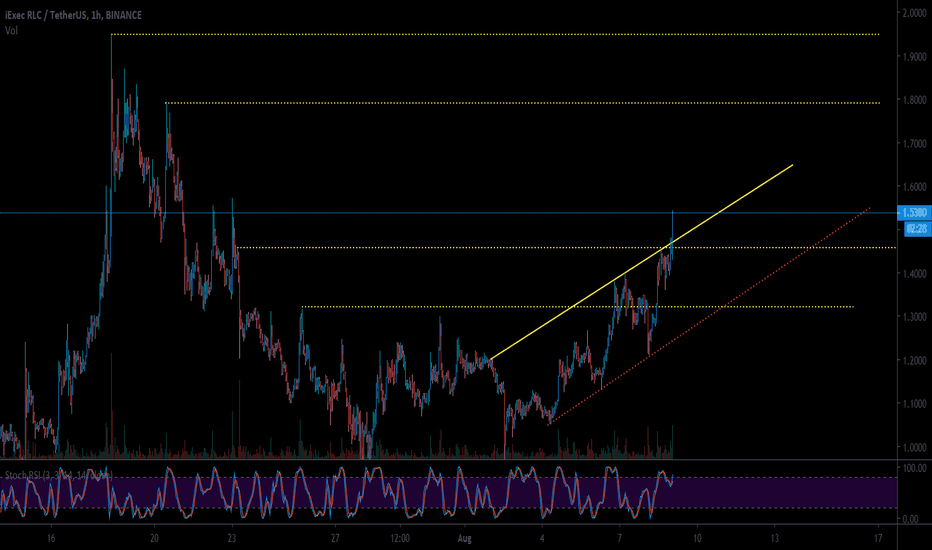Click the 1.4000 price axis label
This screenshot has width=932, height=550.
pyautogui.click(x=914, y=274)
